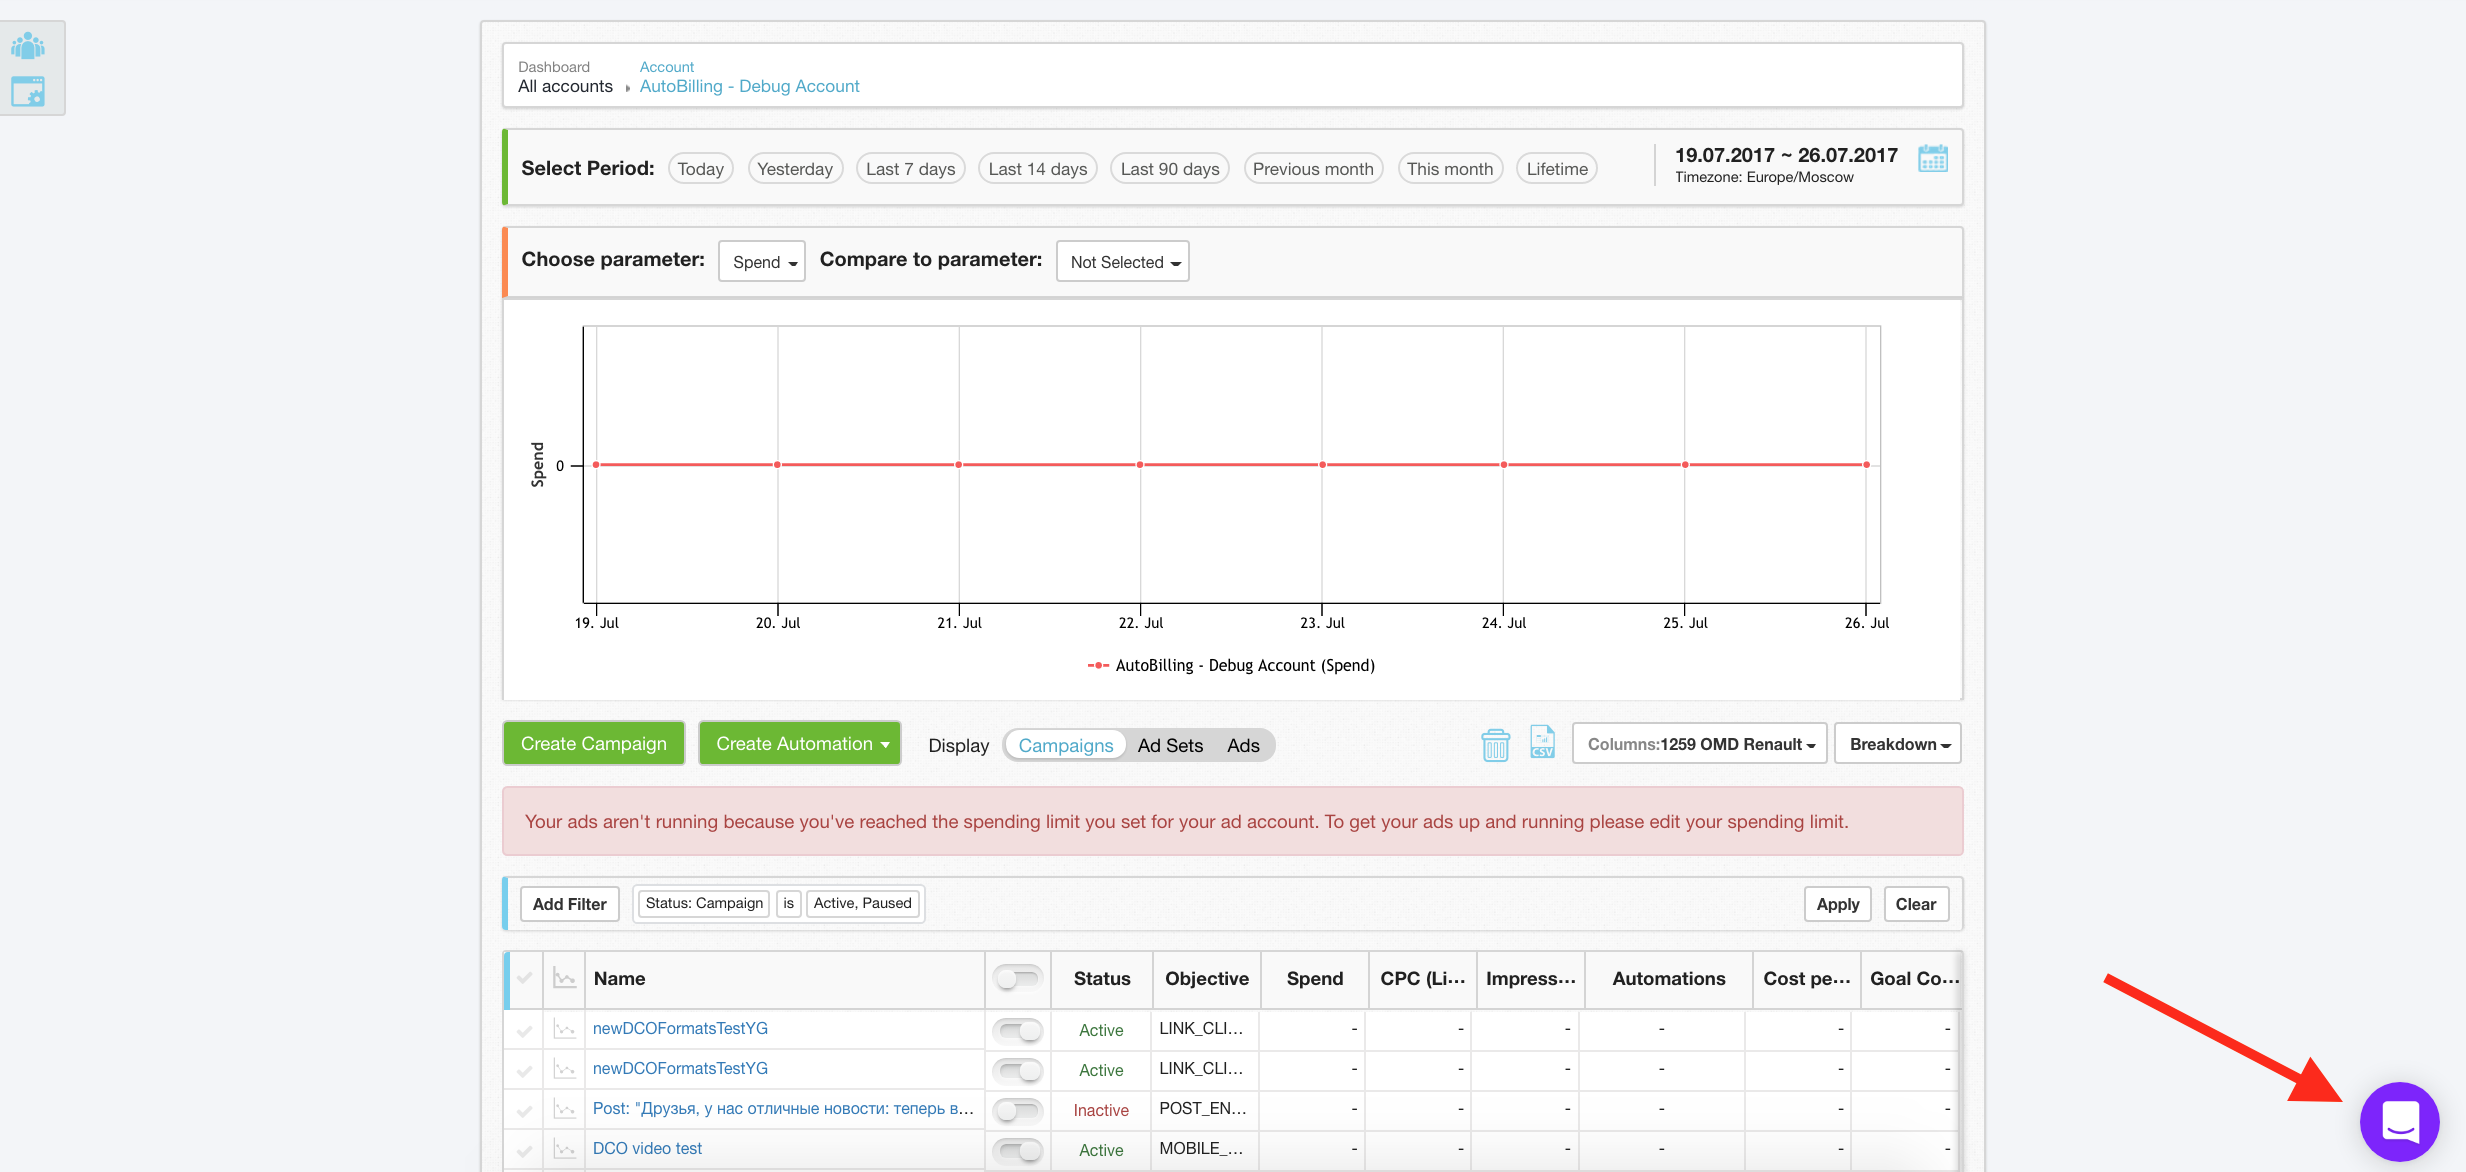Toggle status of second newDCOFormatsTestYG campaign
Viewport: 2466px width, 1172px height.
(x=1018, y=1069)
